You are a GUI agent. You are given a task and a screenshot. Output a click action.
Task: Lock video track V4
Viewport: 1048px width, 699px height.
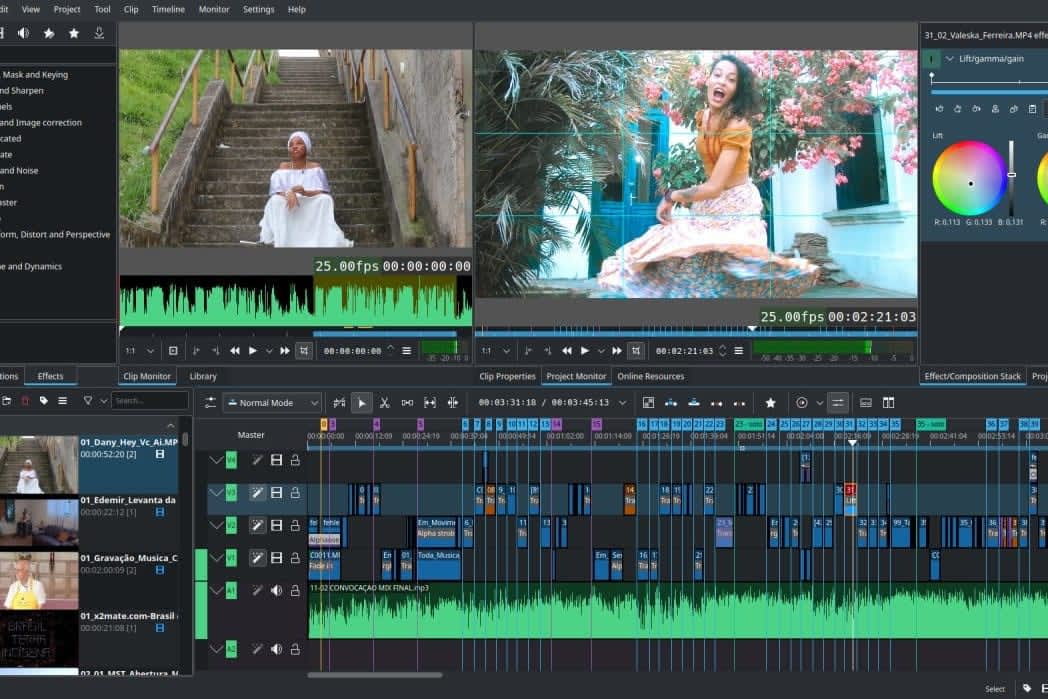[295, 460]
